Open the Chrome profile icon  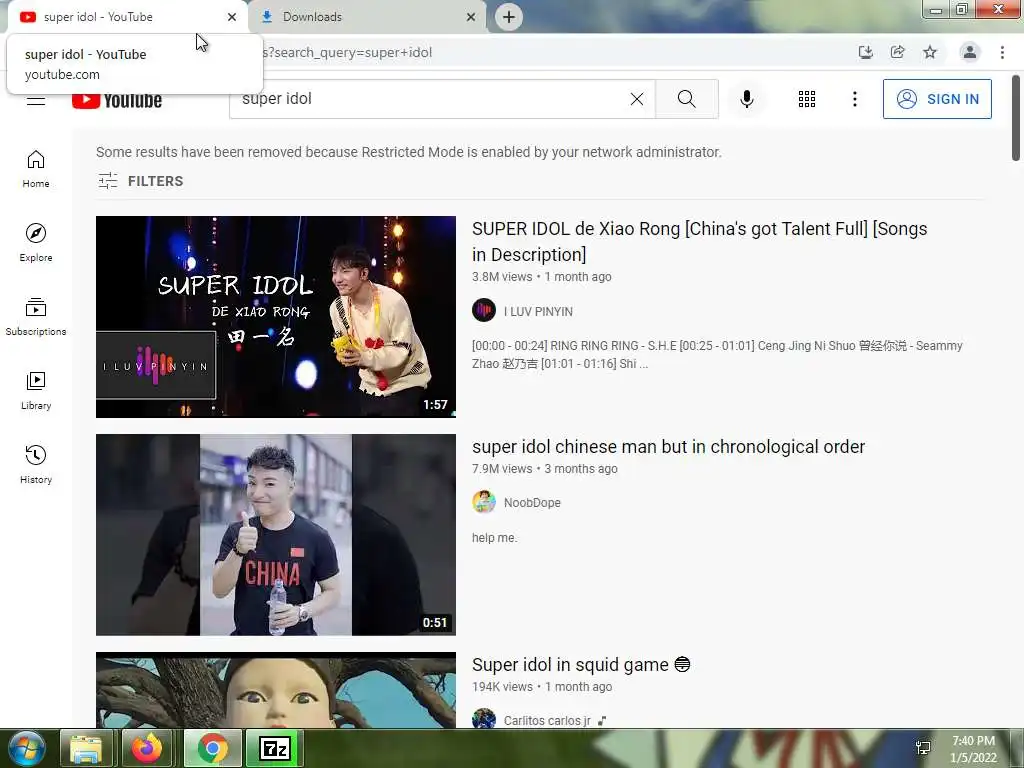click(970, 52)
